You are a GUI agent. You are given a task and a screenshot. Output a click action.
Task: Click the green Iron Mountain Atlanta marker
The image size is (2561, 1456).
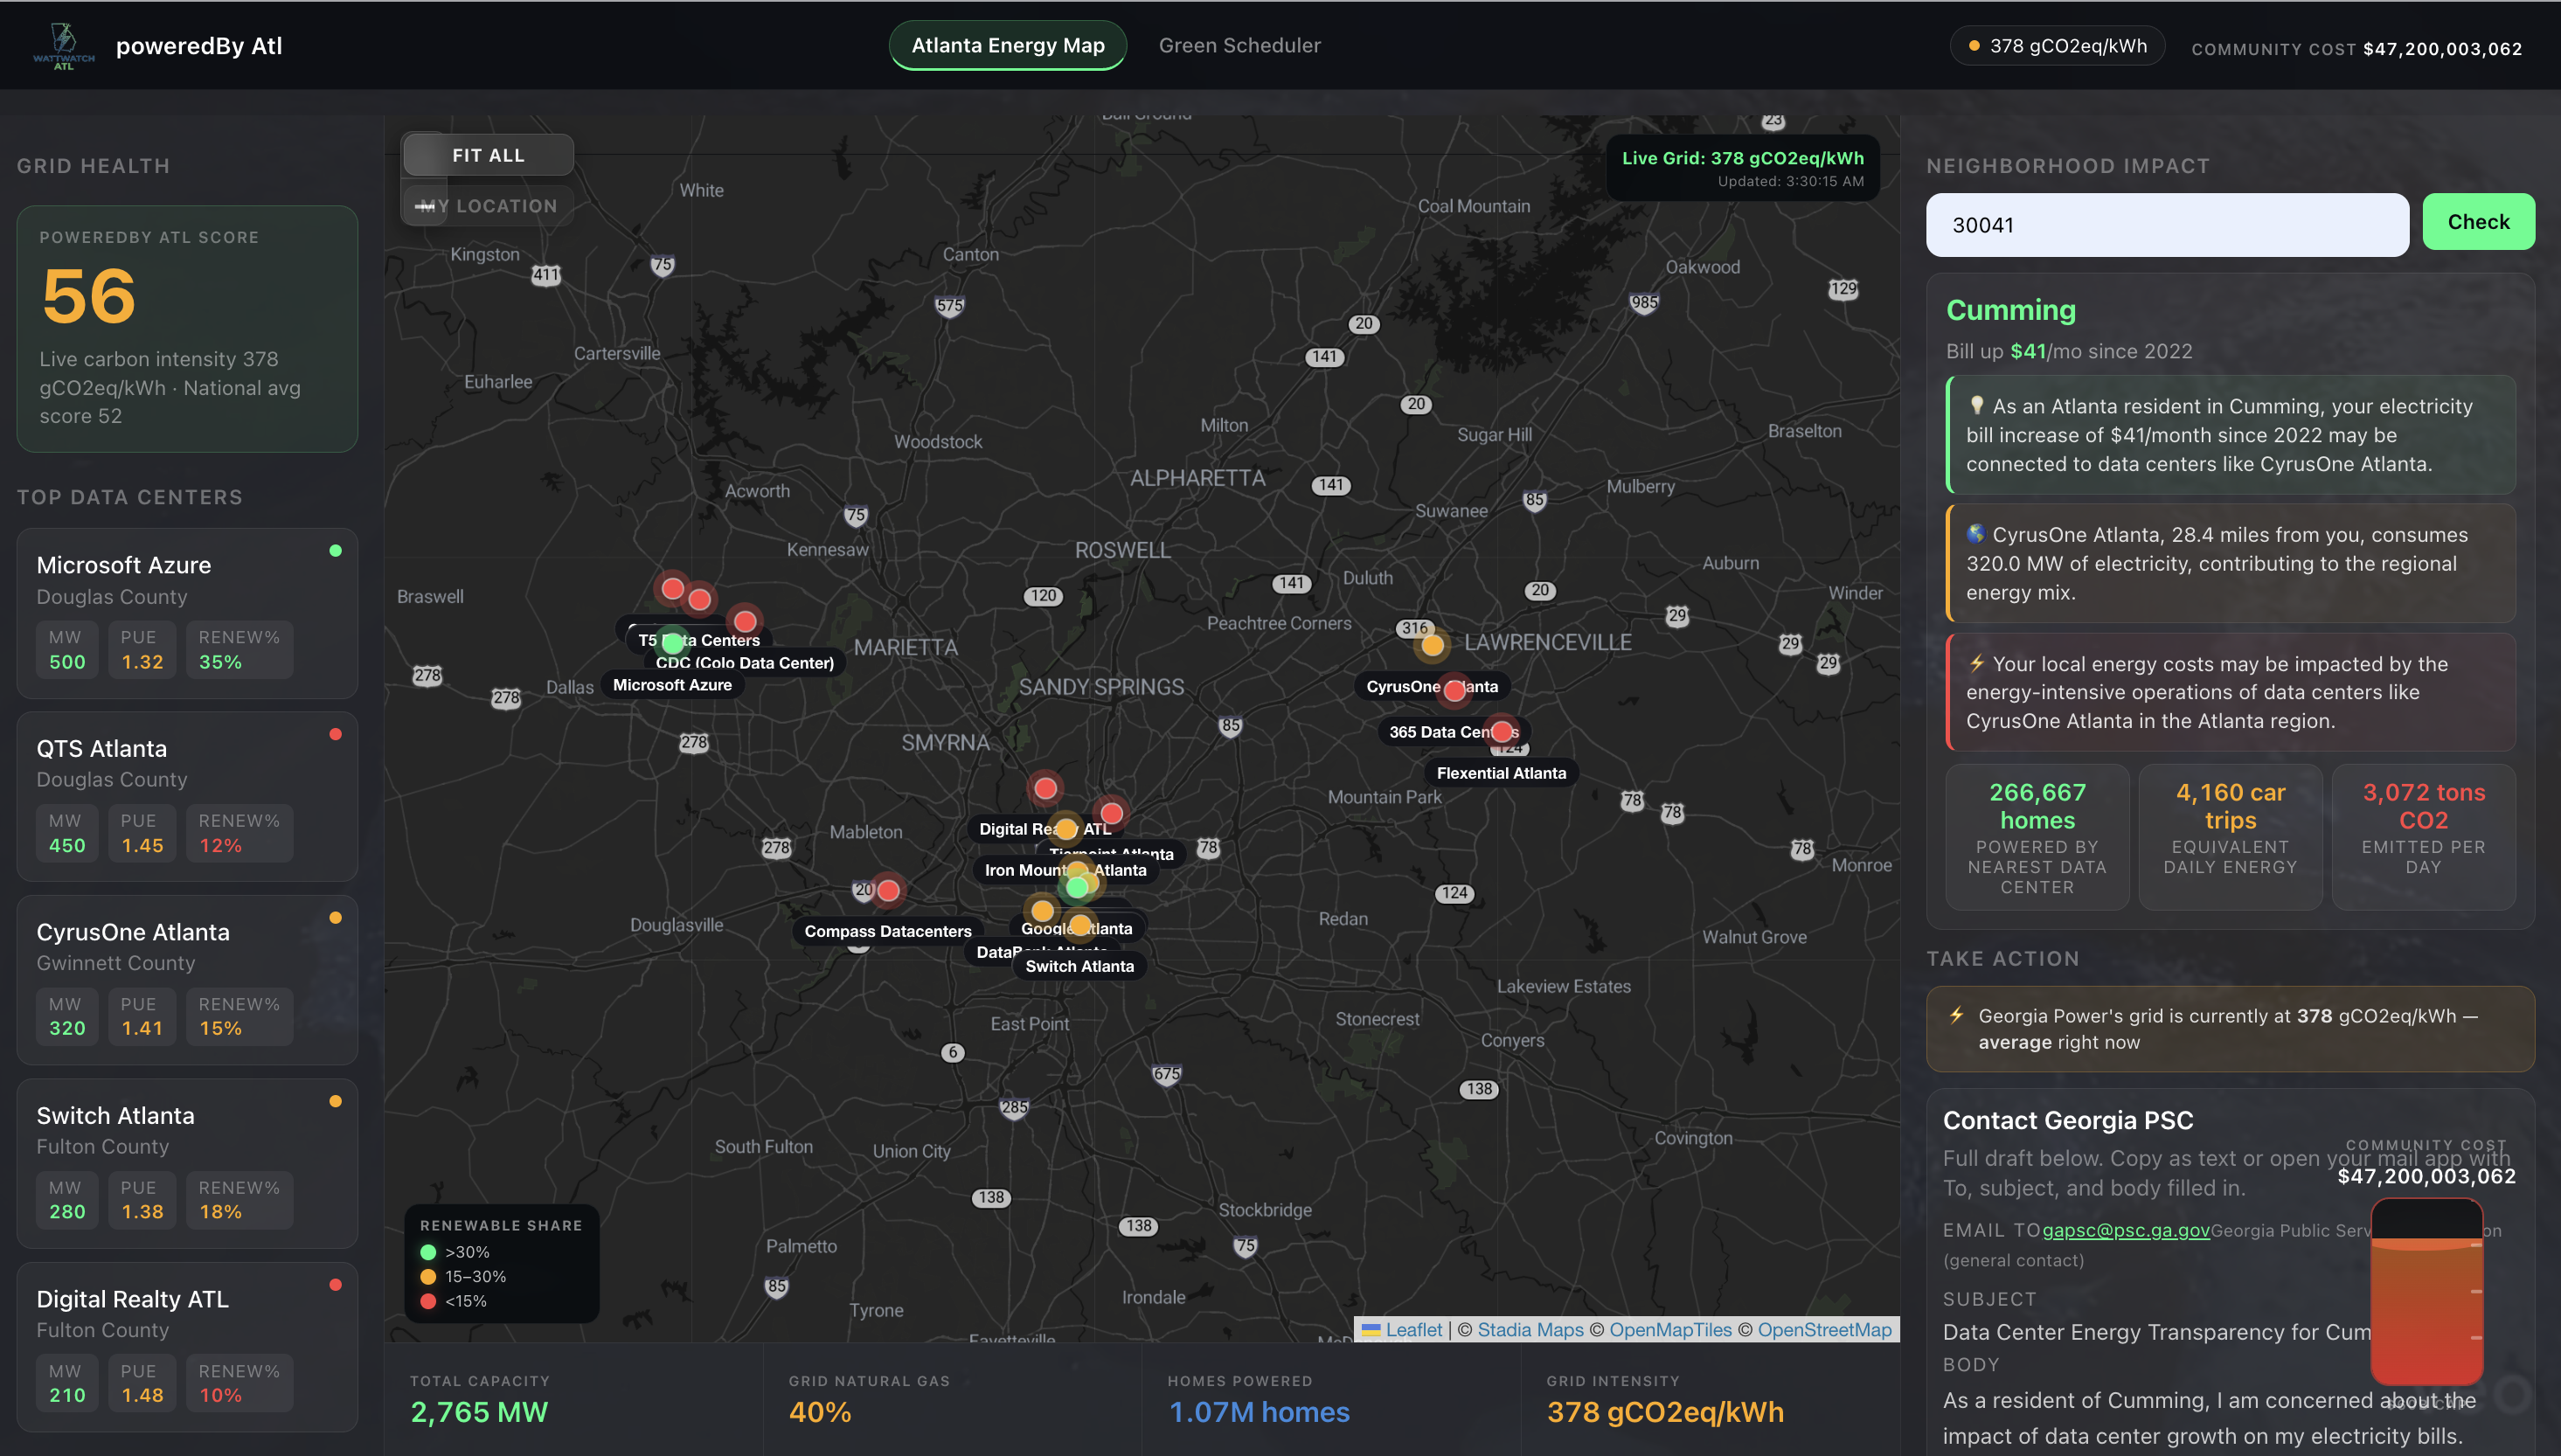(1077, 887)
